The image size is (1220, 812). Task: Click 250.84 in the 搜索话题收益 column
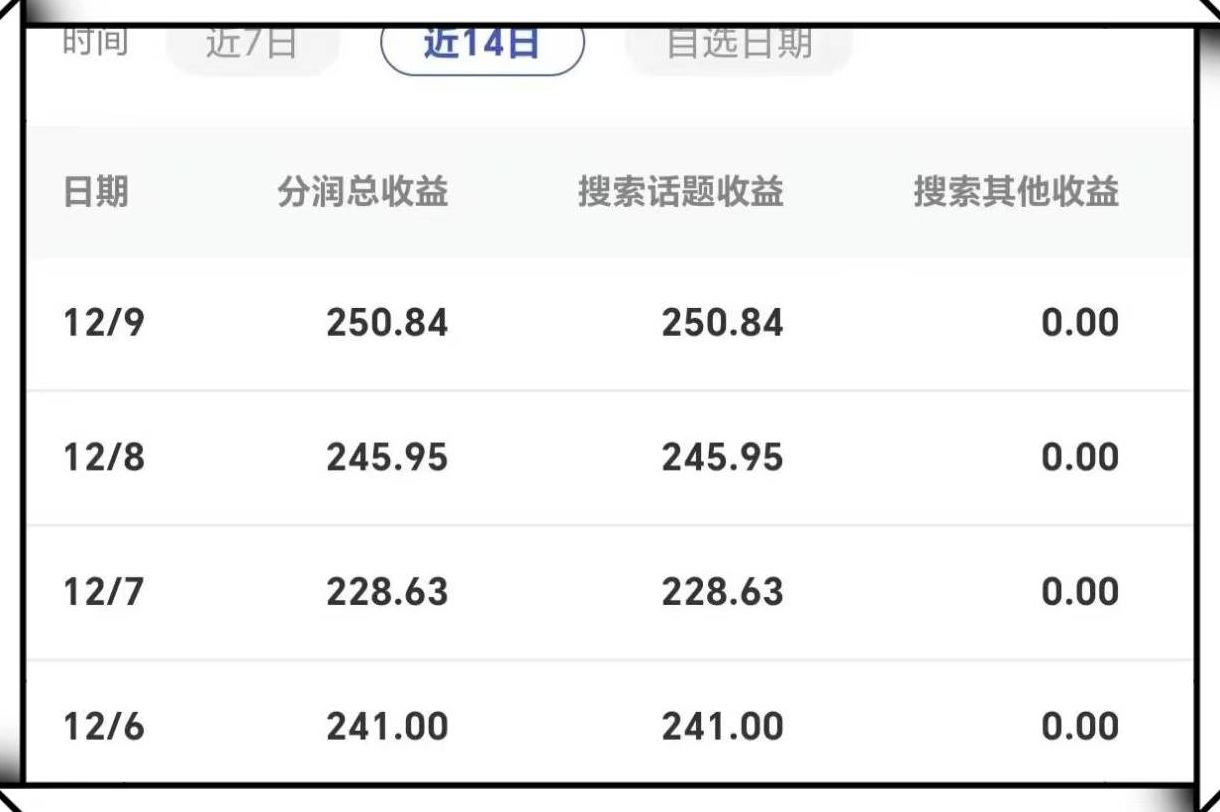[x=722, y=323]
